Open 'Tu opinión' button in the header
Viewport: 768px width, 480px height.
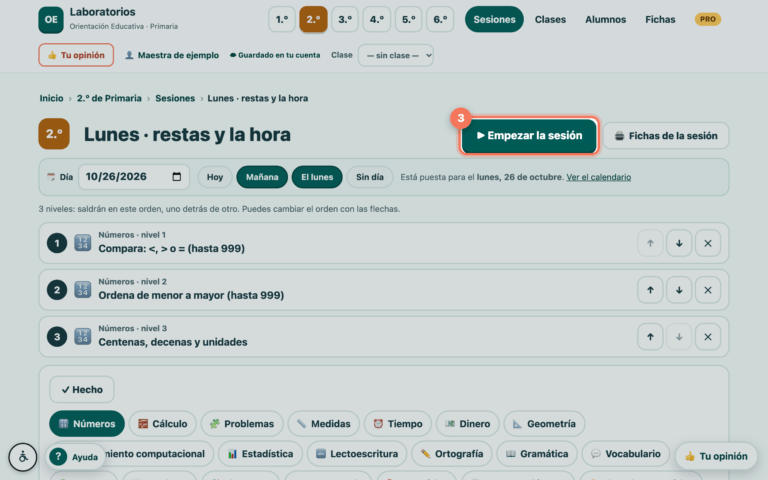pos(76,55)
